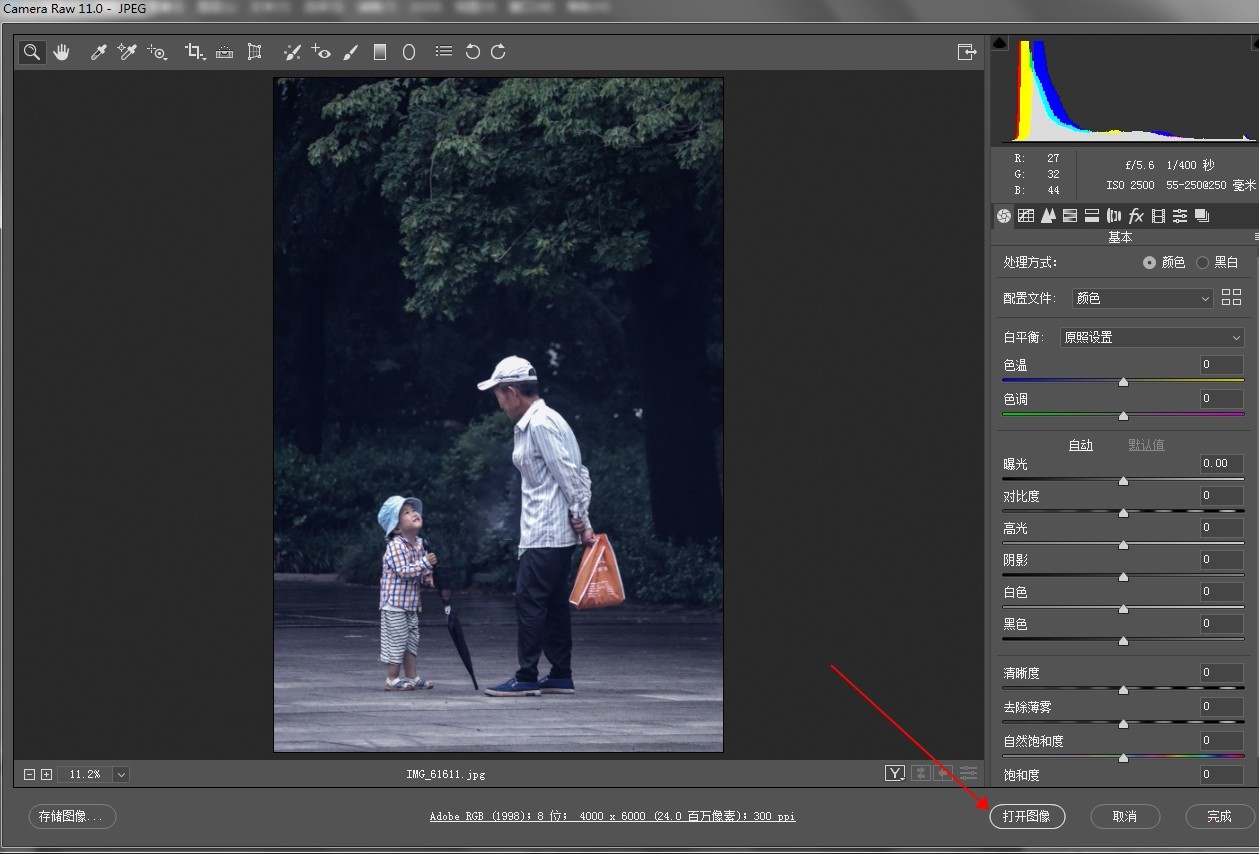Click the 打开图像 button
This screenshot has height=854, width=1259.
pyautogui.click(x=1027, y=817)
